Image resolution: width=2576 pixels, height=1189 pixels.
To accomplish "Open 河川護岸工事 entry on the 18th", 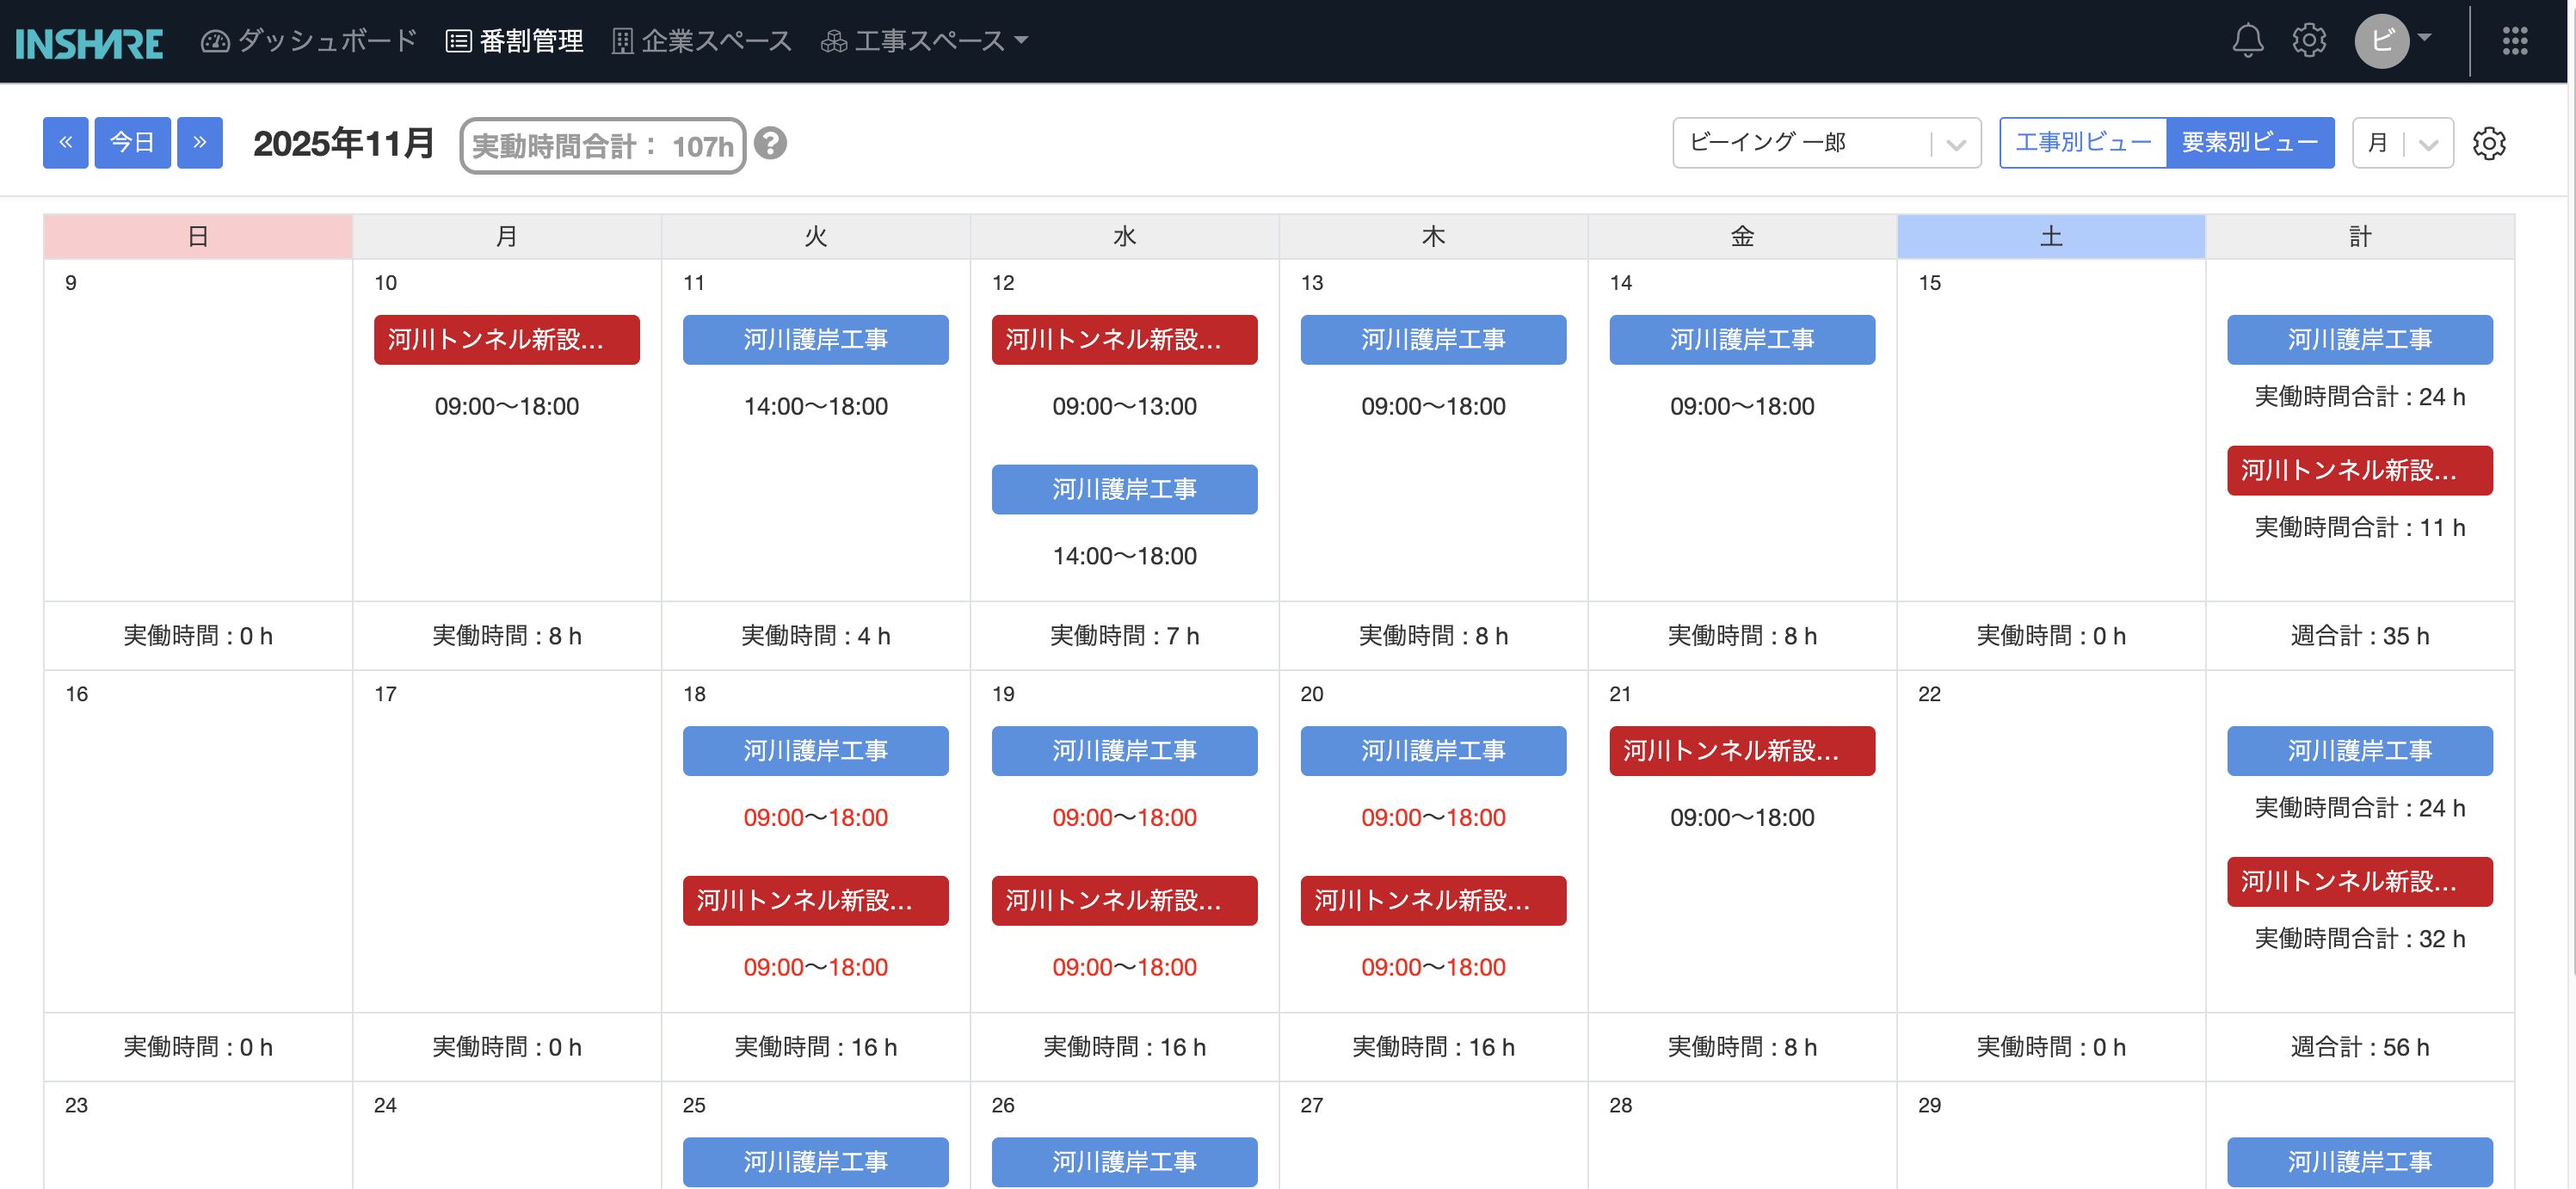I will click(x=816, y=751).
